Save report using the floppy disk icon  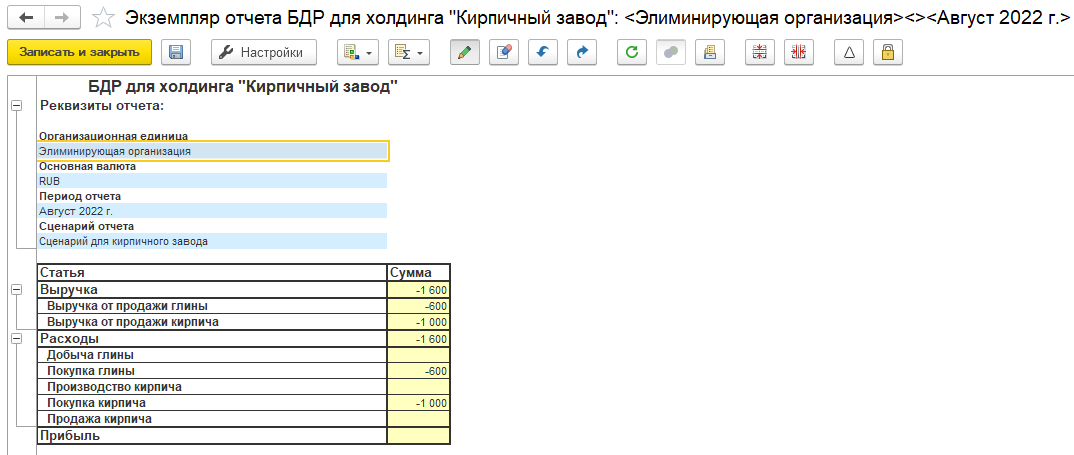pyautogui.click(x=176, y=52)
